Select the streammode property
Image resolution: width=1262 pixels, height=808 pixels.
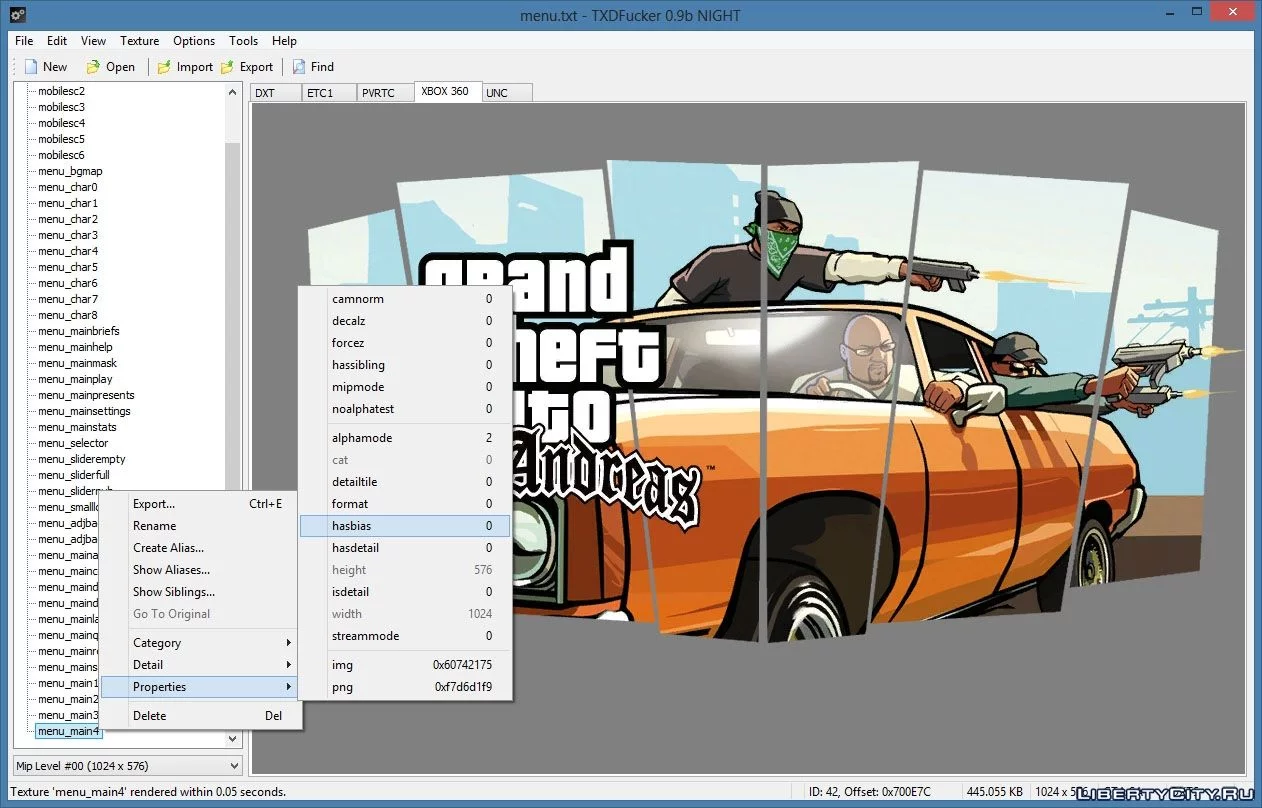405,636
